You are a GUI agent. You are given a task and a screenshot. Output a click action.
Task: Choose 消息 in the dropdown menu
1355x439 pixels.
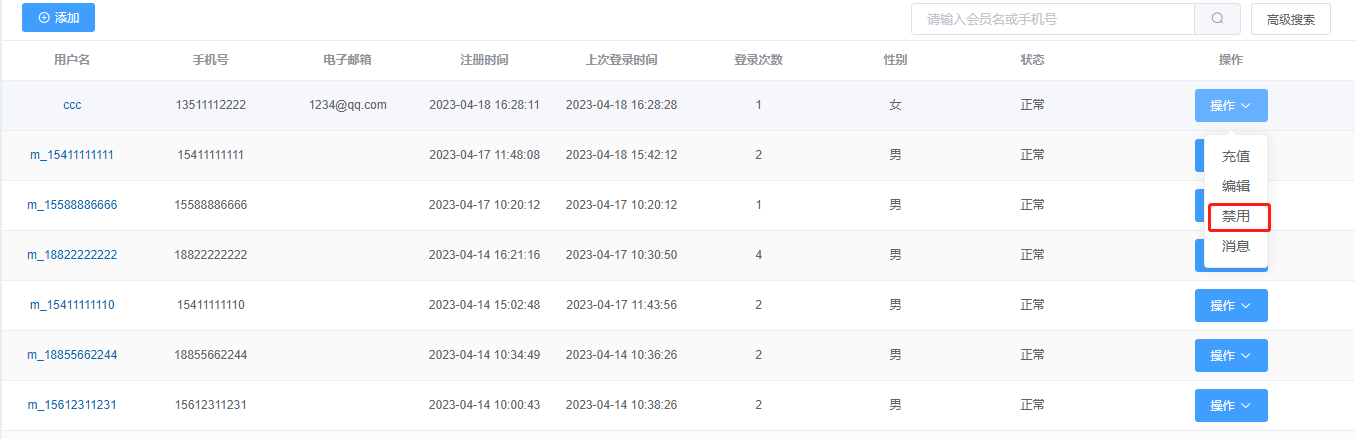1236,246
